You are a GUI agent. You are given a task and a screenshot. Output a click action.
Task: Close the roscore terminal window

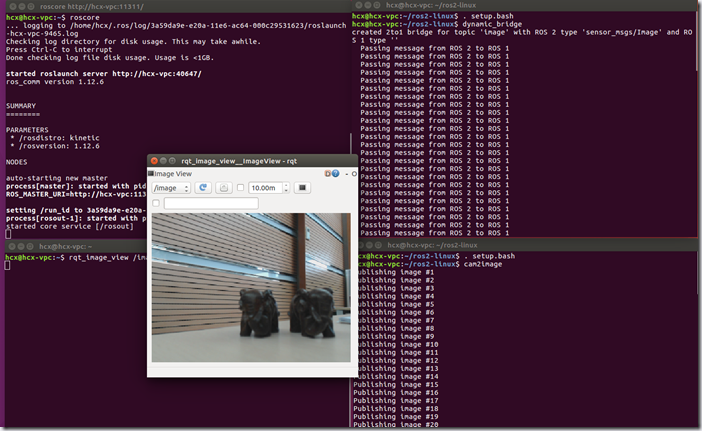click(x=13, y=7)
